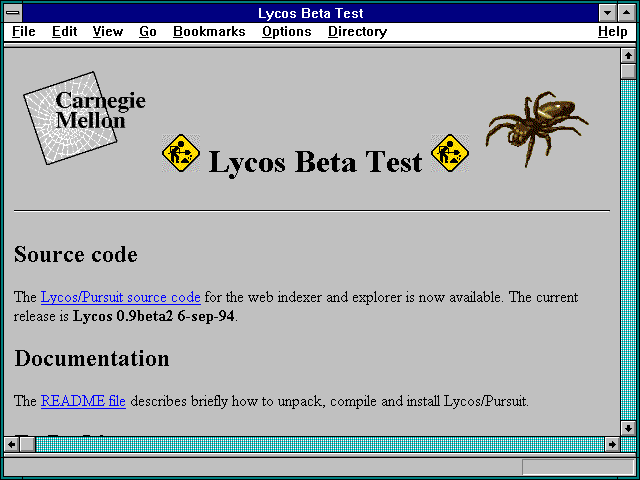Minimize the Lycos Beta Test window
The height and width of the screenshot is (480, 640).
[x=607, y=13]
